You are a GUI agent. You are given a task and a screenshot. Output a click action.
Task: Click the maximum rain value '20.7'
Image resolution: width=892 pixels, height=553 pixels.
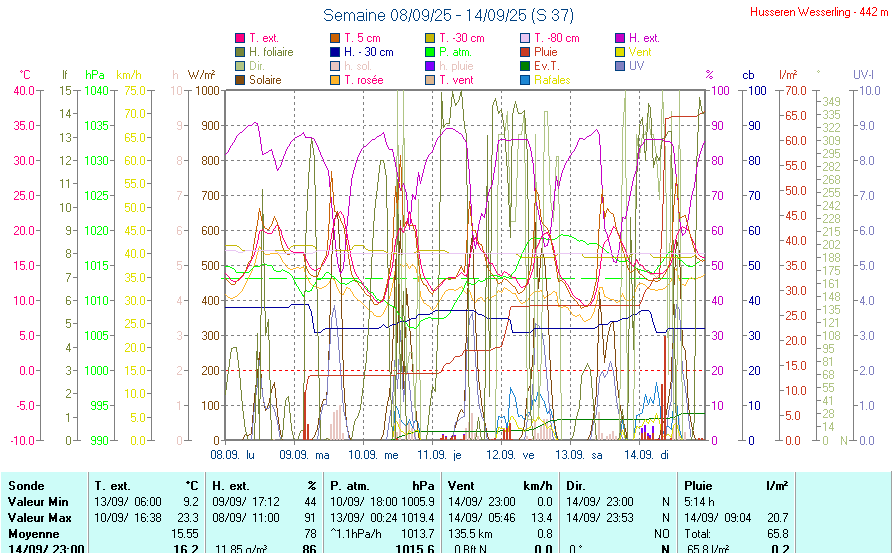778,518
